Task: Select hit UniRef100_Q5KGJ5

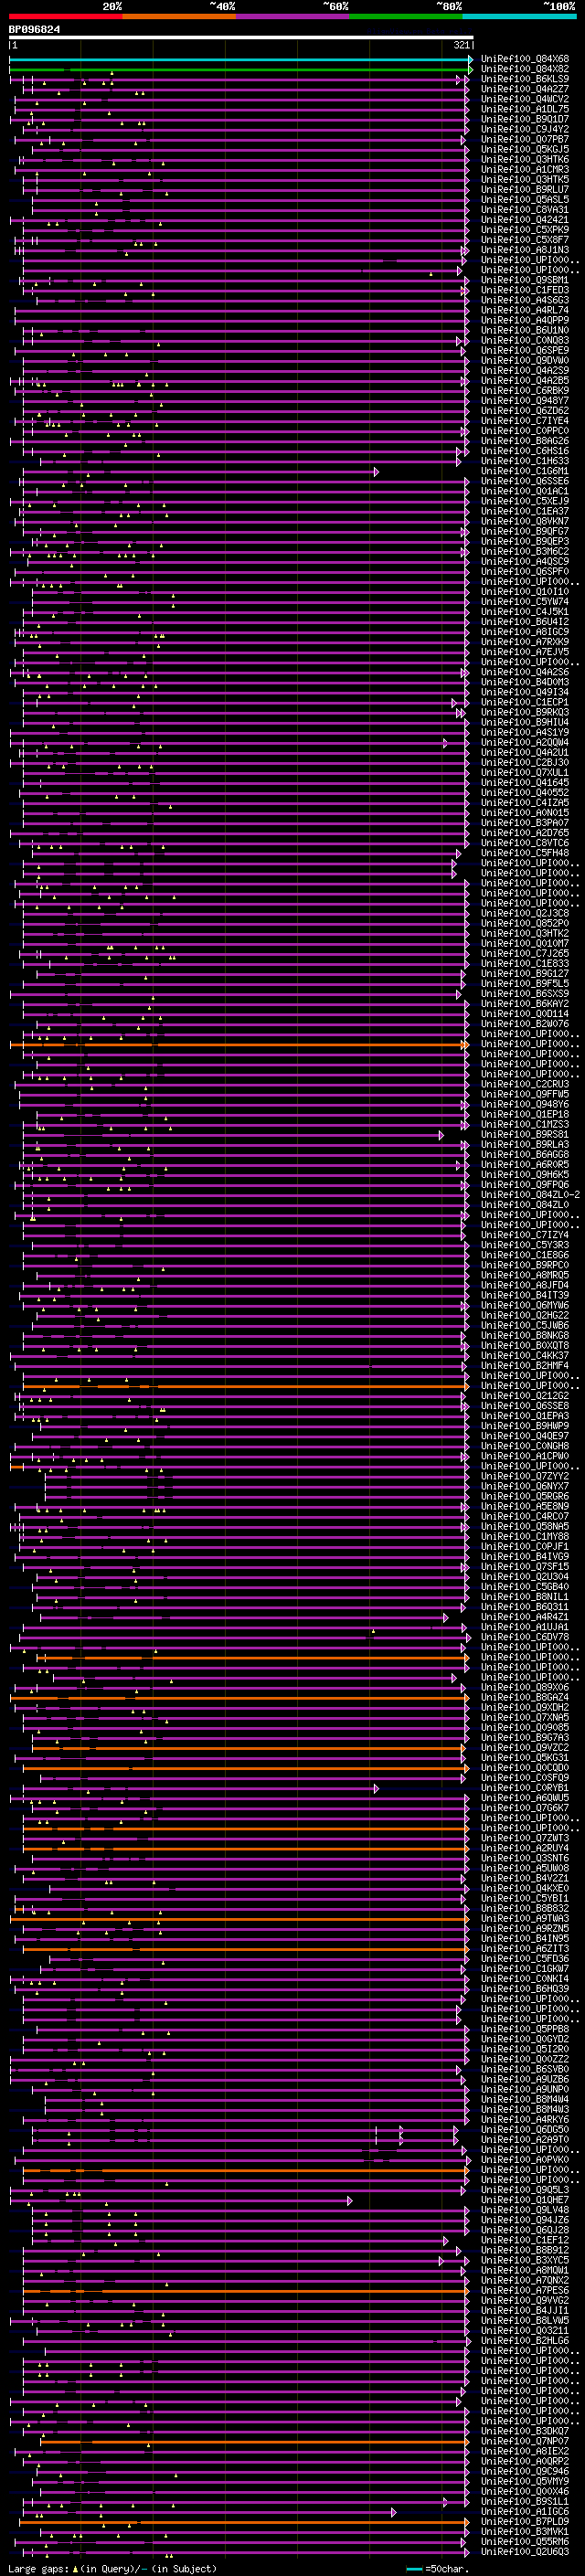Action: (524, 149)
